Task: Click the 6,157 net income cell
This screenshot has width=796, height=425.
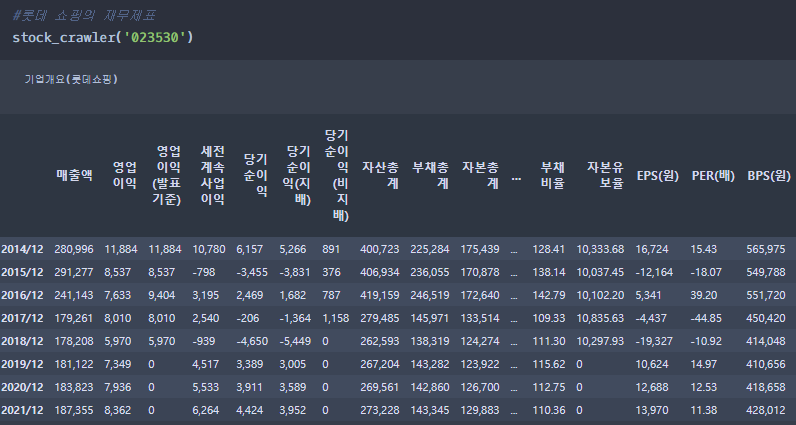Action: pos(250,249)
